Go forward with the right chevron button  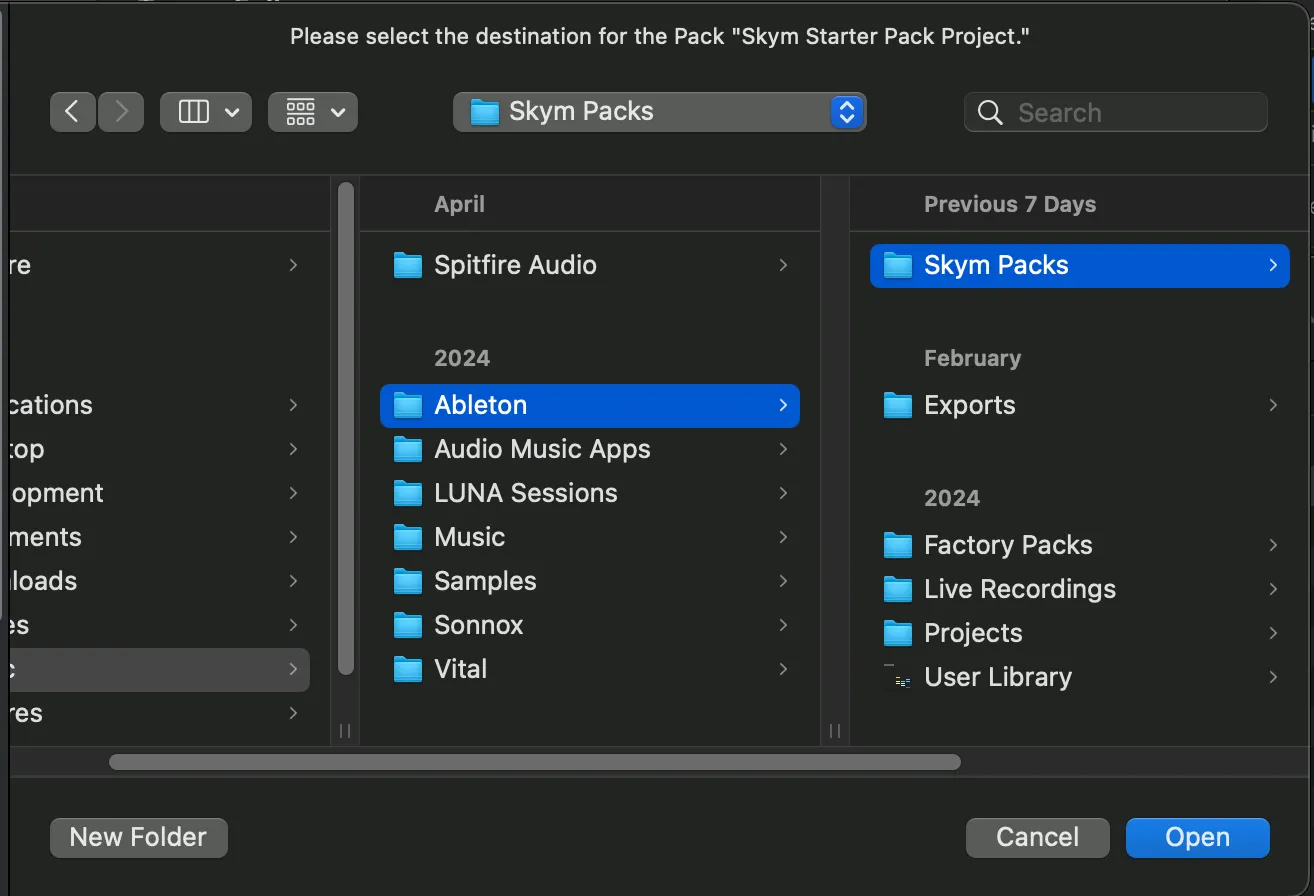click(121, 112)
